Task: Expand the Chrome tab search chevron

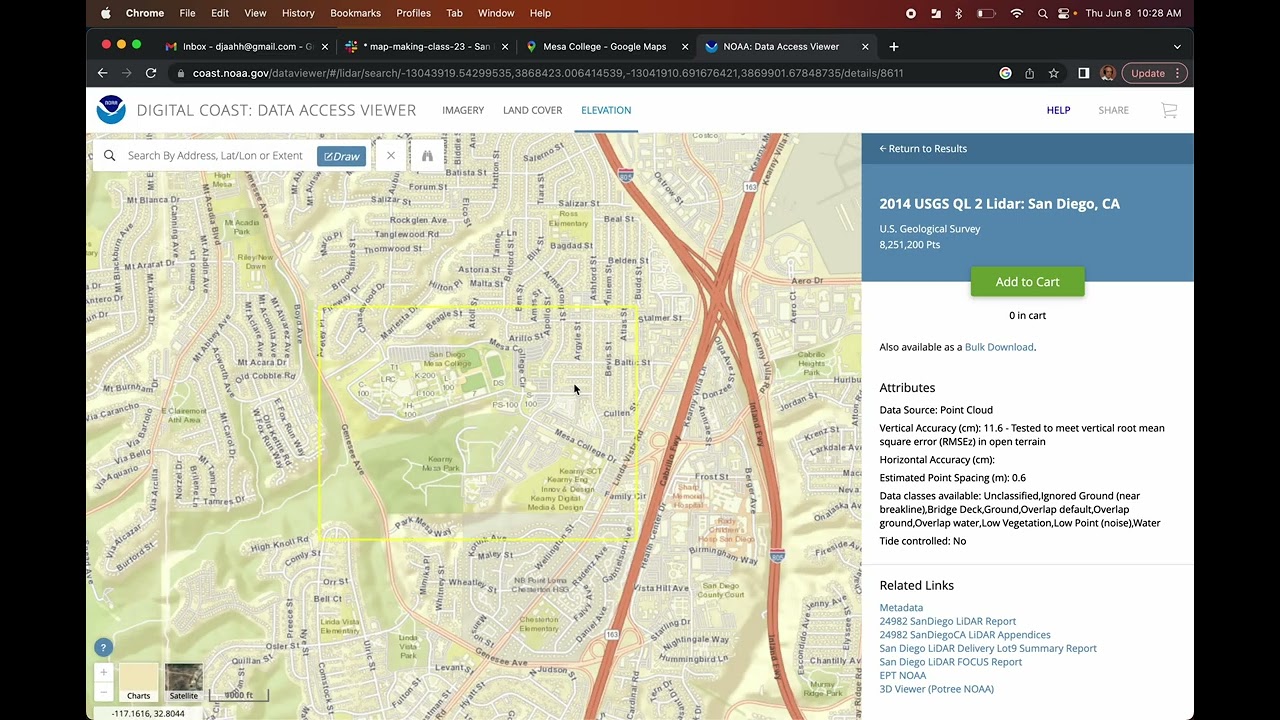Action: coord(1177,46)
